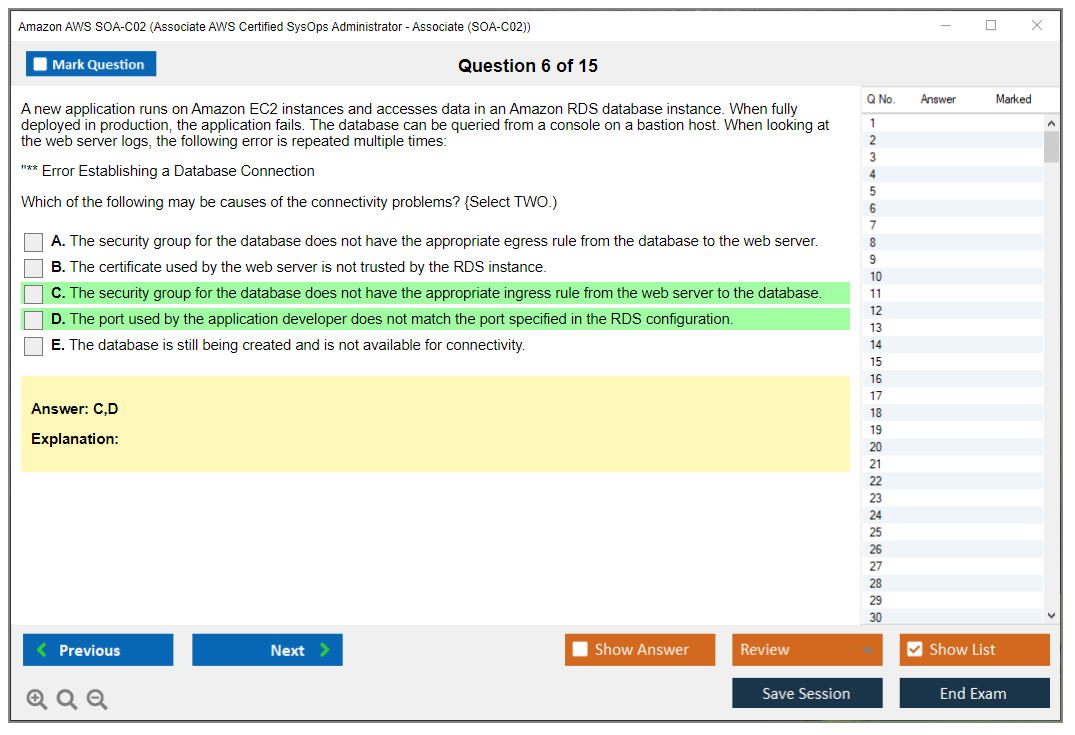Click the reset zoom magnifier icon
This screenshot has height=735, width=1075.
[x=67, y=700]
